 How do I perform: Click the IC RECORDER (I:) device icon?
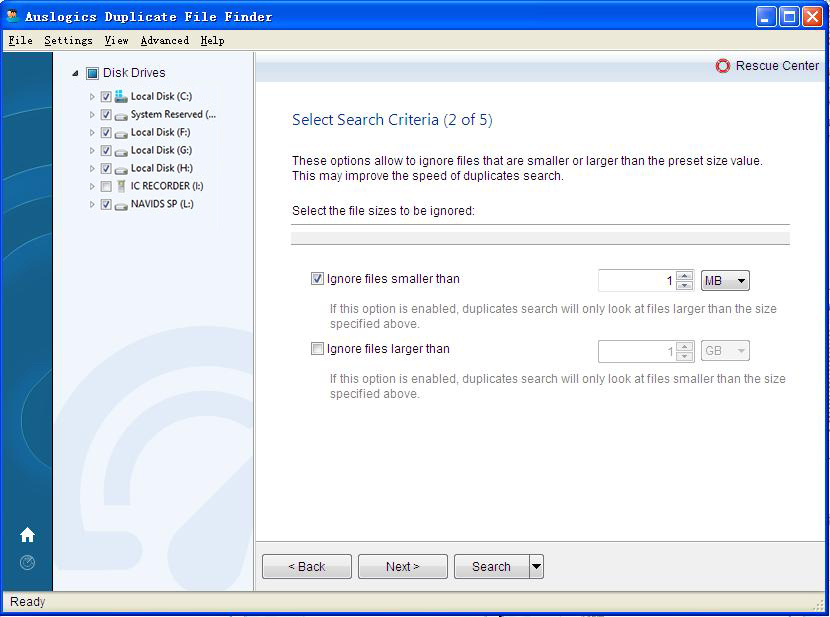tap(121, 186)
